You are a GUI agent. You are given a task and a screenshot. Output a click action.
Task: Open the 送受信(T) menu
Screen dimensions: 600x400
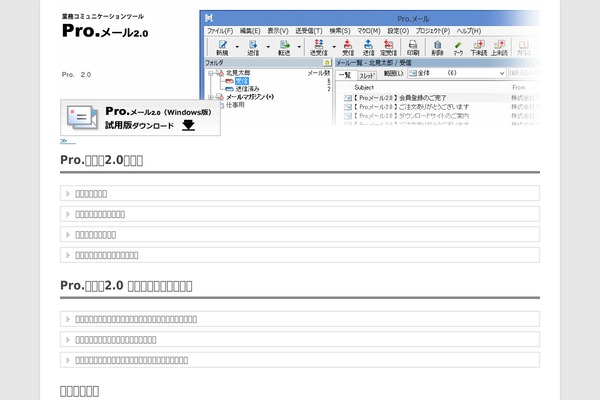309,31
